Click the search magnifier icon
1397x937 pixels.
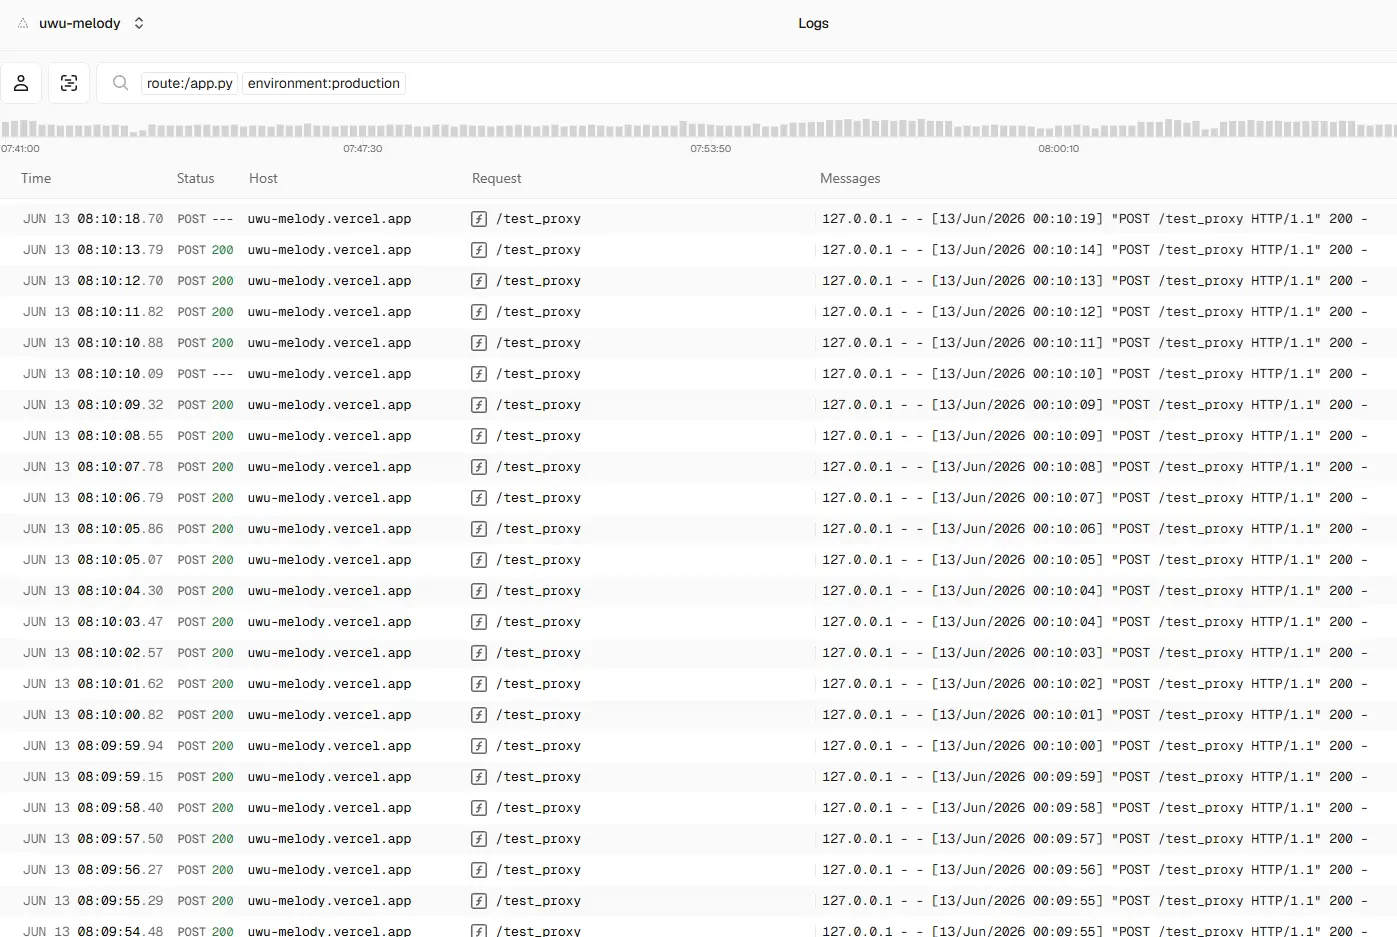coord(120,83)
